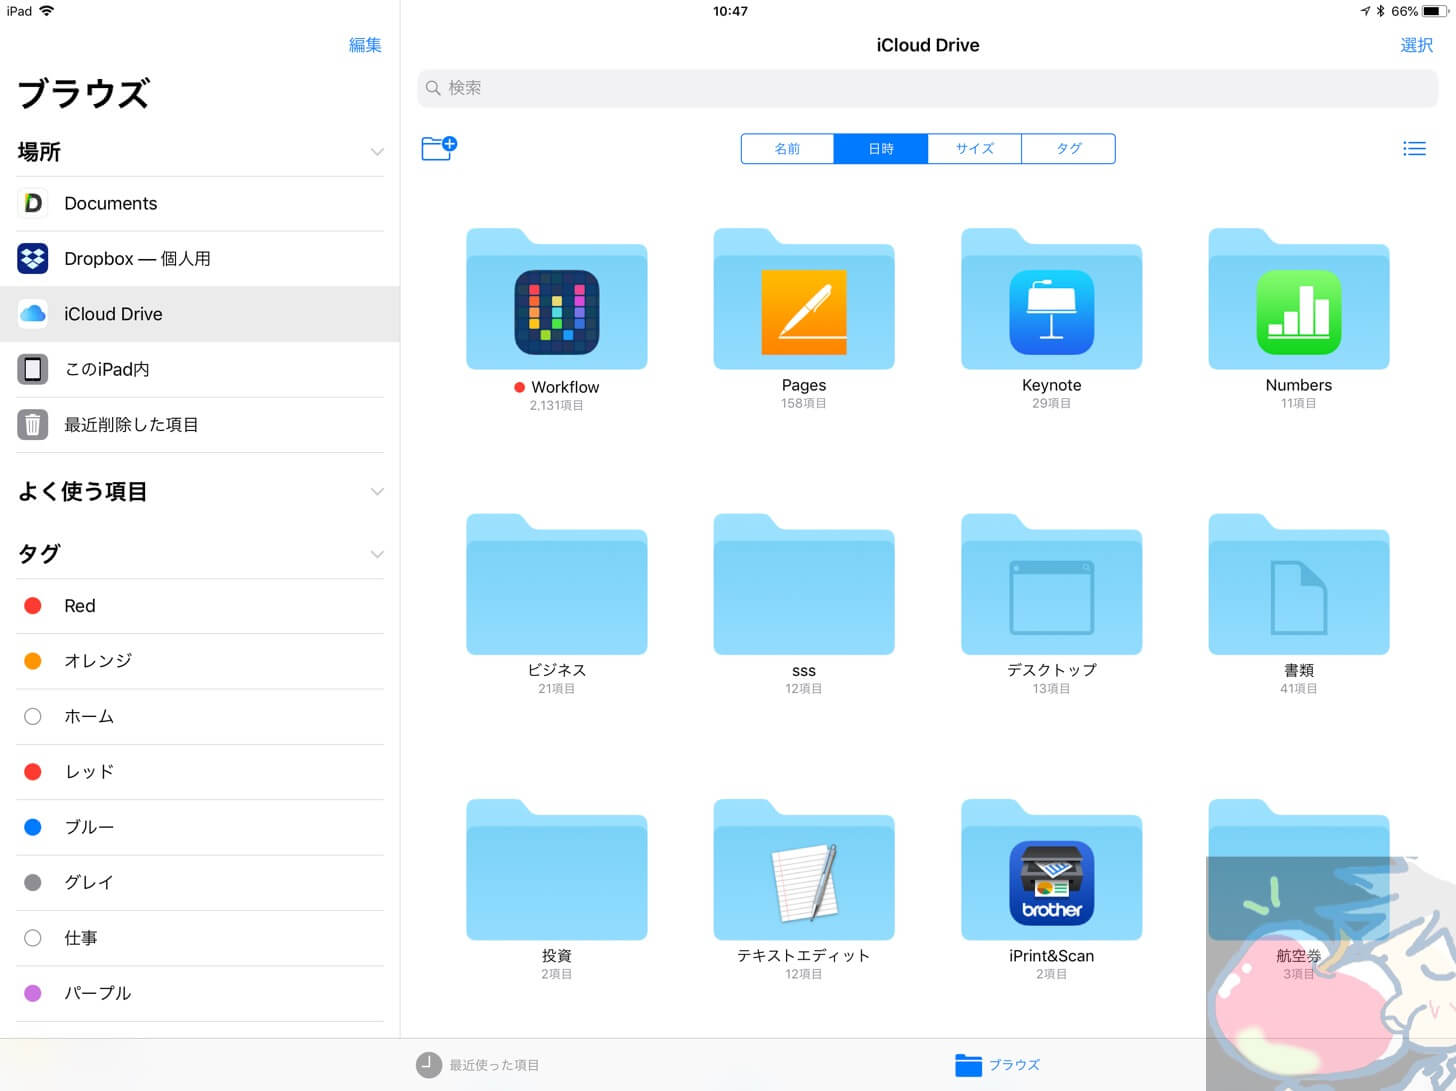Open the Keynote folder
This screenshot has height=1091, width=1456.
coord(1051,300)
